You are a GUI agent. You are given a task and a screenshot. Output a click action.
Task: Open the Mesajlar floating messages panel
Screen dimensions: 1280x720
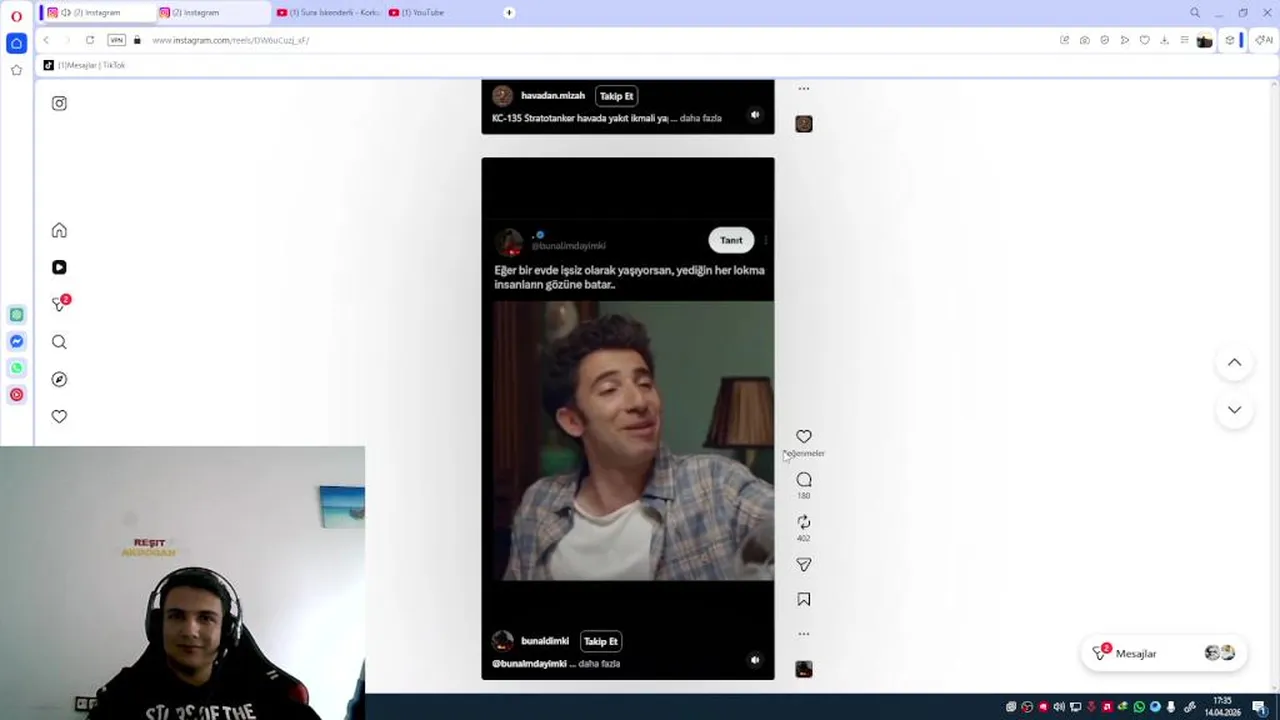click(1165, 653)
